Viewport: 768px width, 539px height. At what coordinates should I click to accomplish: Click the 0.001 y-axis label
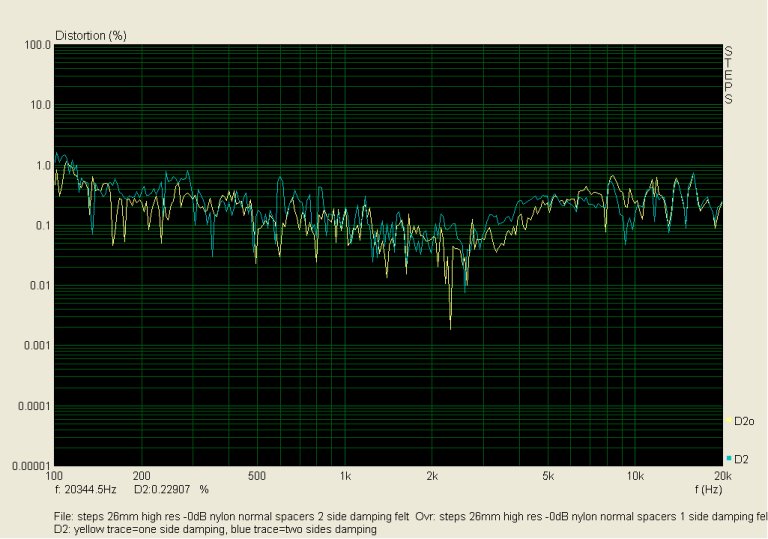pos(38,346)
